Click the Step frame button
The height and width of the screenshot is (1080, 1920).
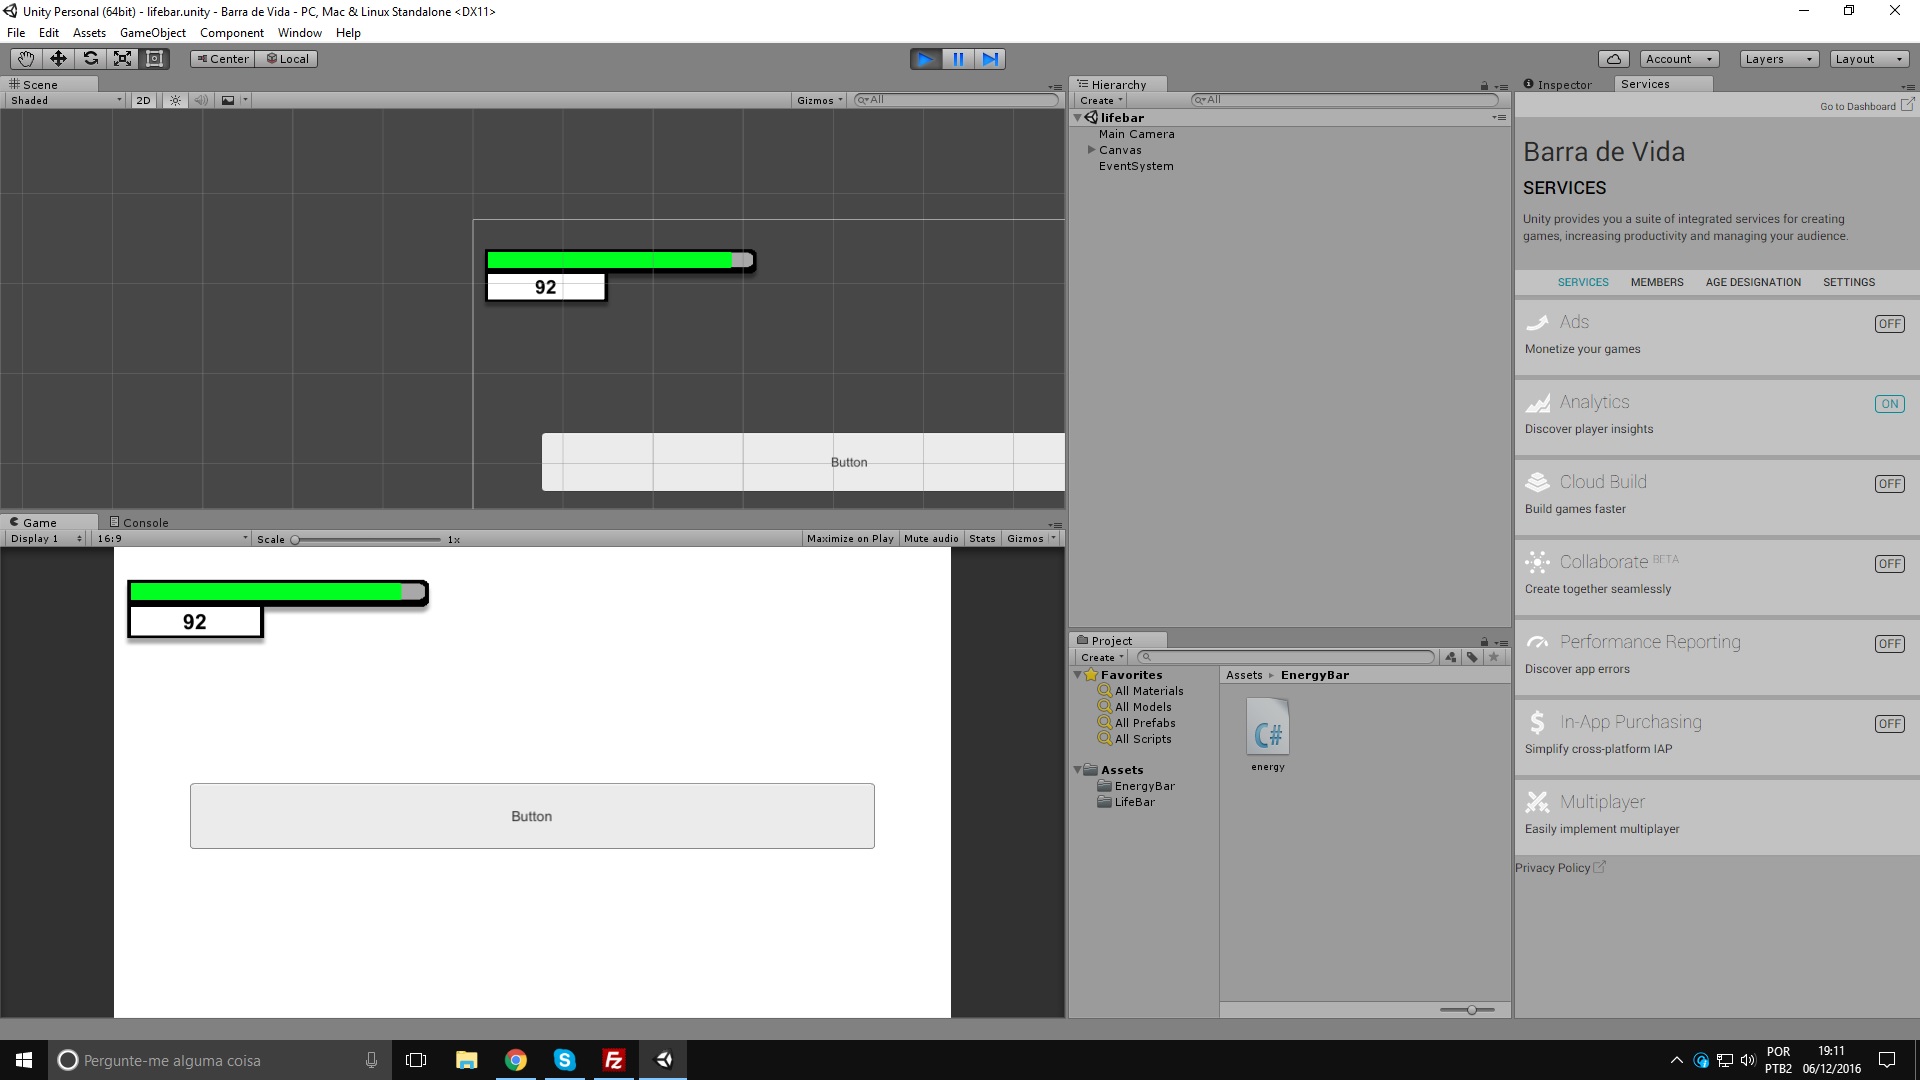990,59
